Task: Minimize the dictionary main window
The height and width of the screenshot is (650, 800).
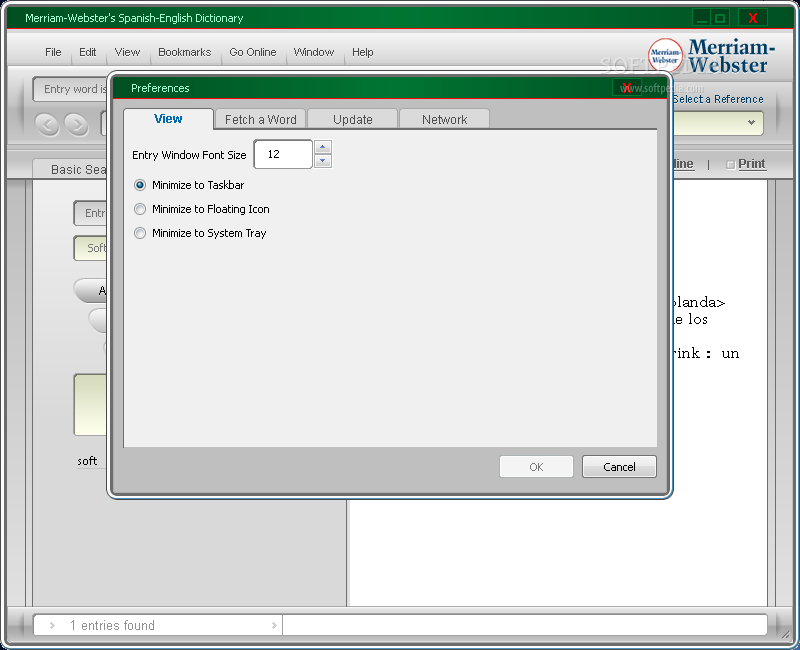Action: pyautogui.click(x=702, y=18)
